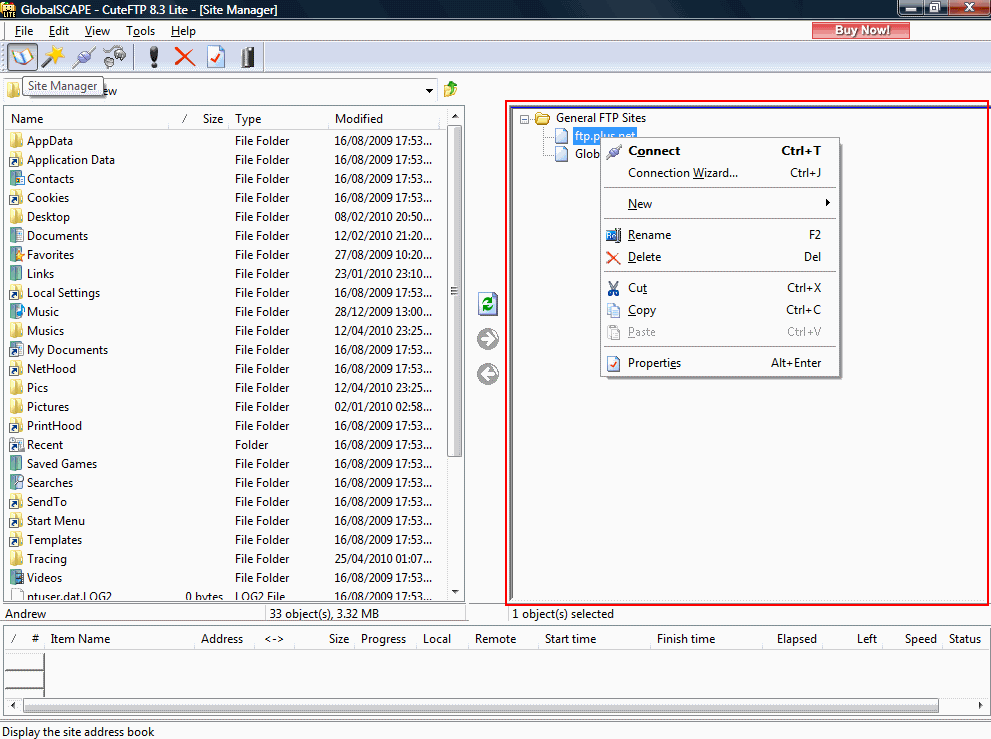This screenshot has height=739, width=991.
Task: Click the exclamation mark toolbar icon
Action: [153, 57]
